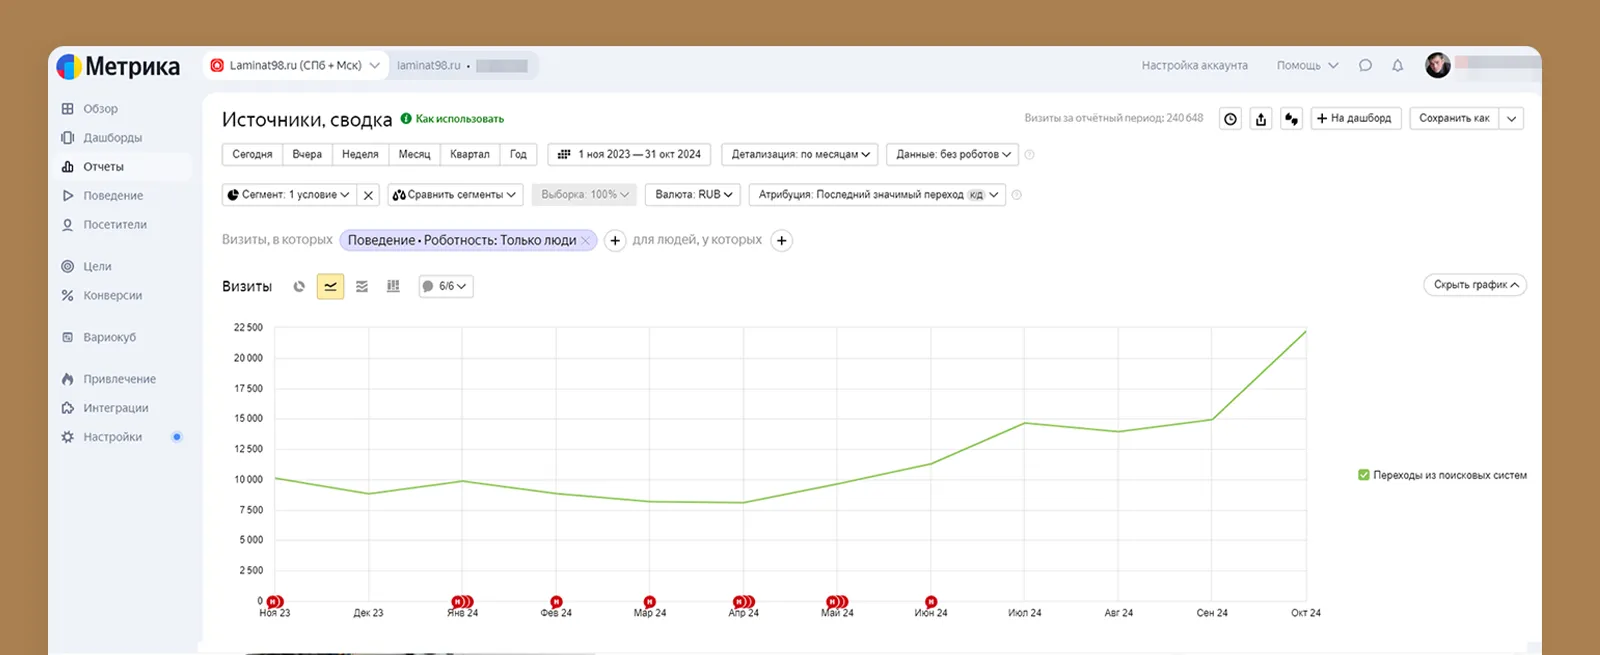Open 'Отчеты' in the sidebar

(103, 167)
